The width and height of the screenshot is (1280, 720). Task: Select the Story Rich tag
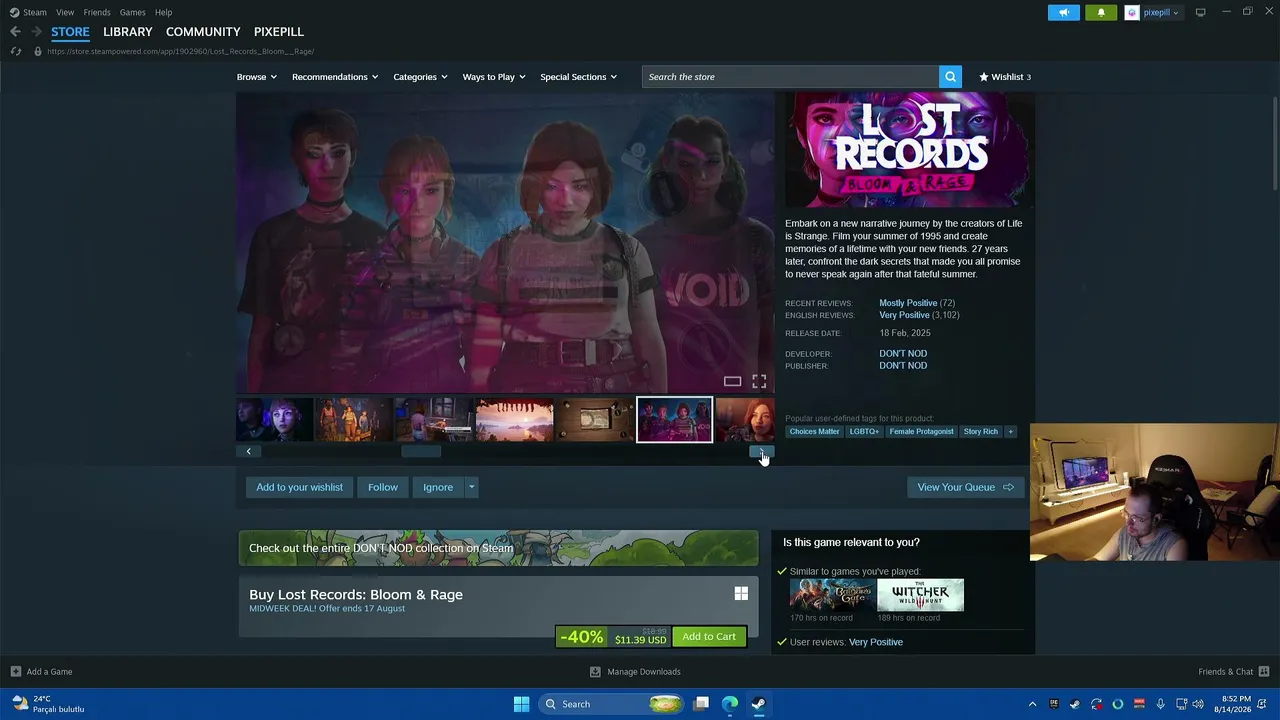[x=981, y=432]
